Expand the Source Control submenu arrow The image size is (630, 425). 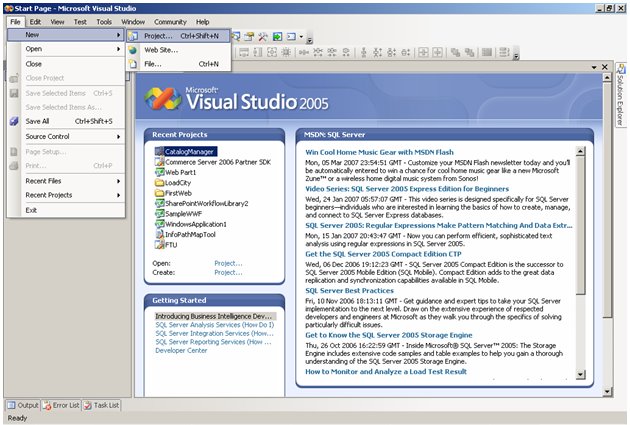coord(119,137)
